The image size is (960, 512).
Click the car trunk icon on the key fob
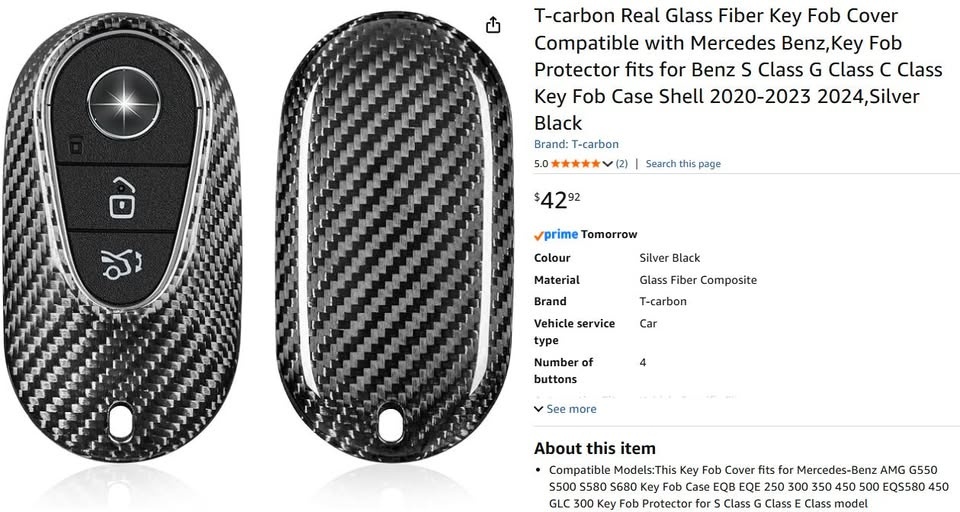[122, 265]
